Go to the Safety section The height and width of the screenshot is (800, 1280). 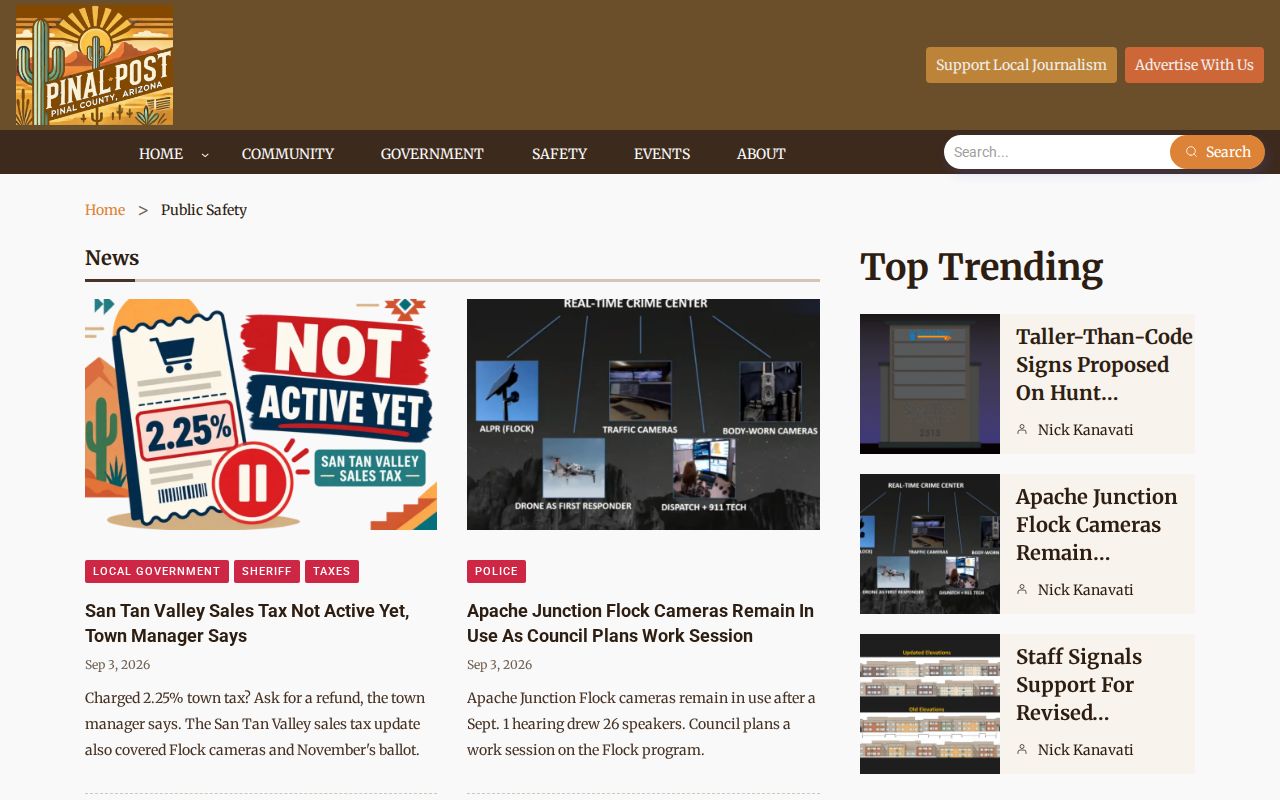point(559,154)
